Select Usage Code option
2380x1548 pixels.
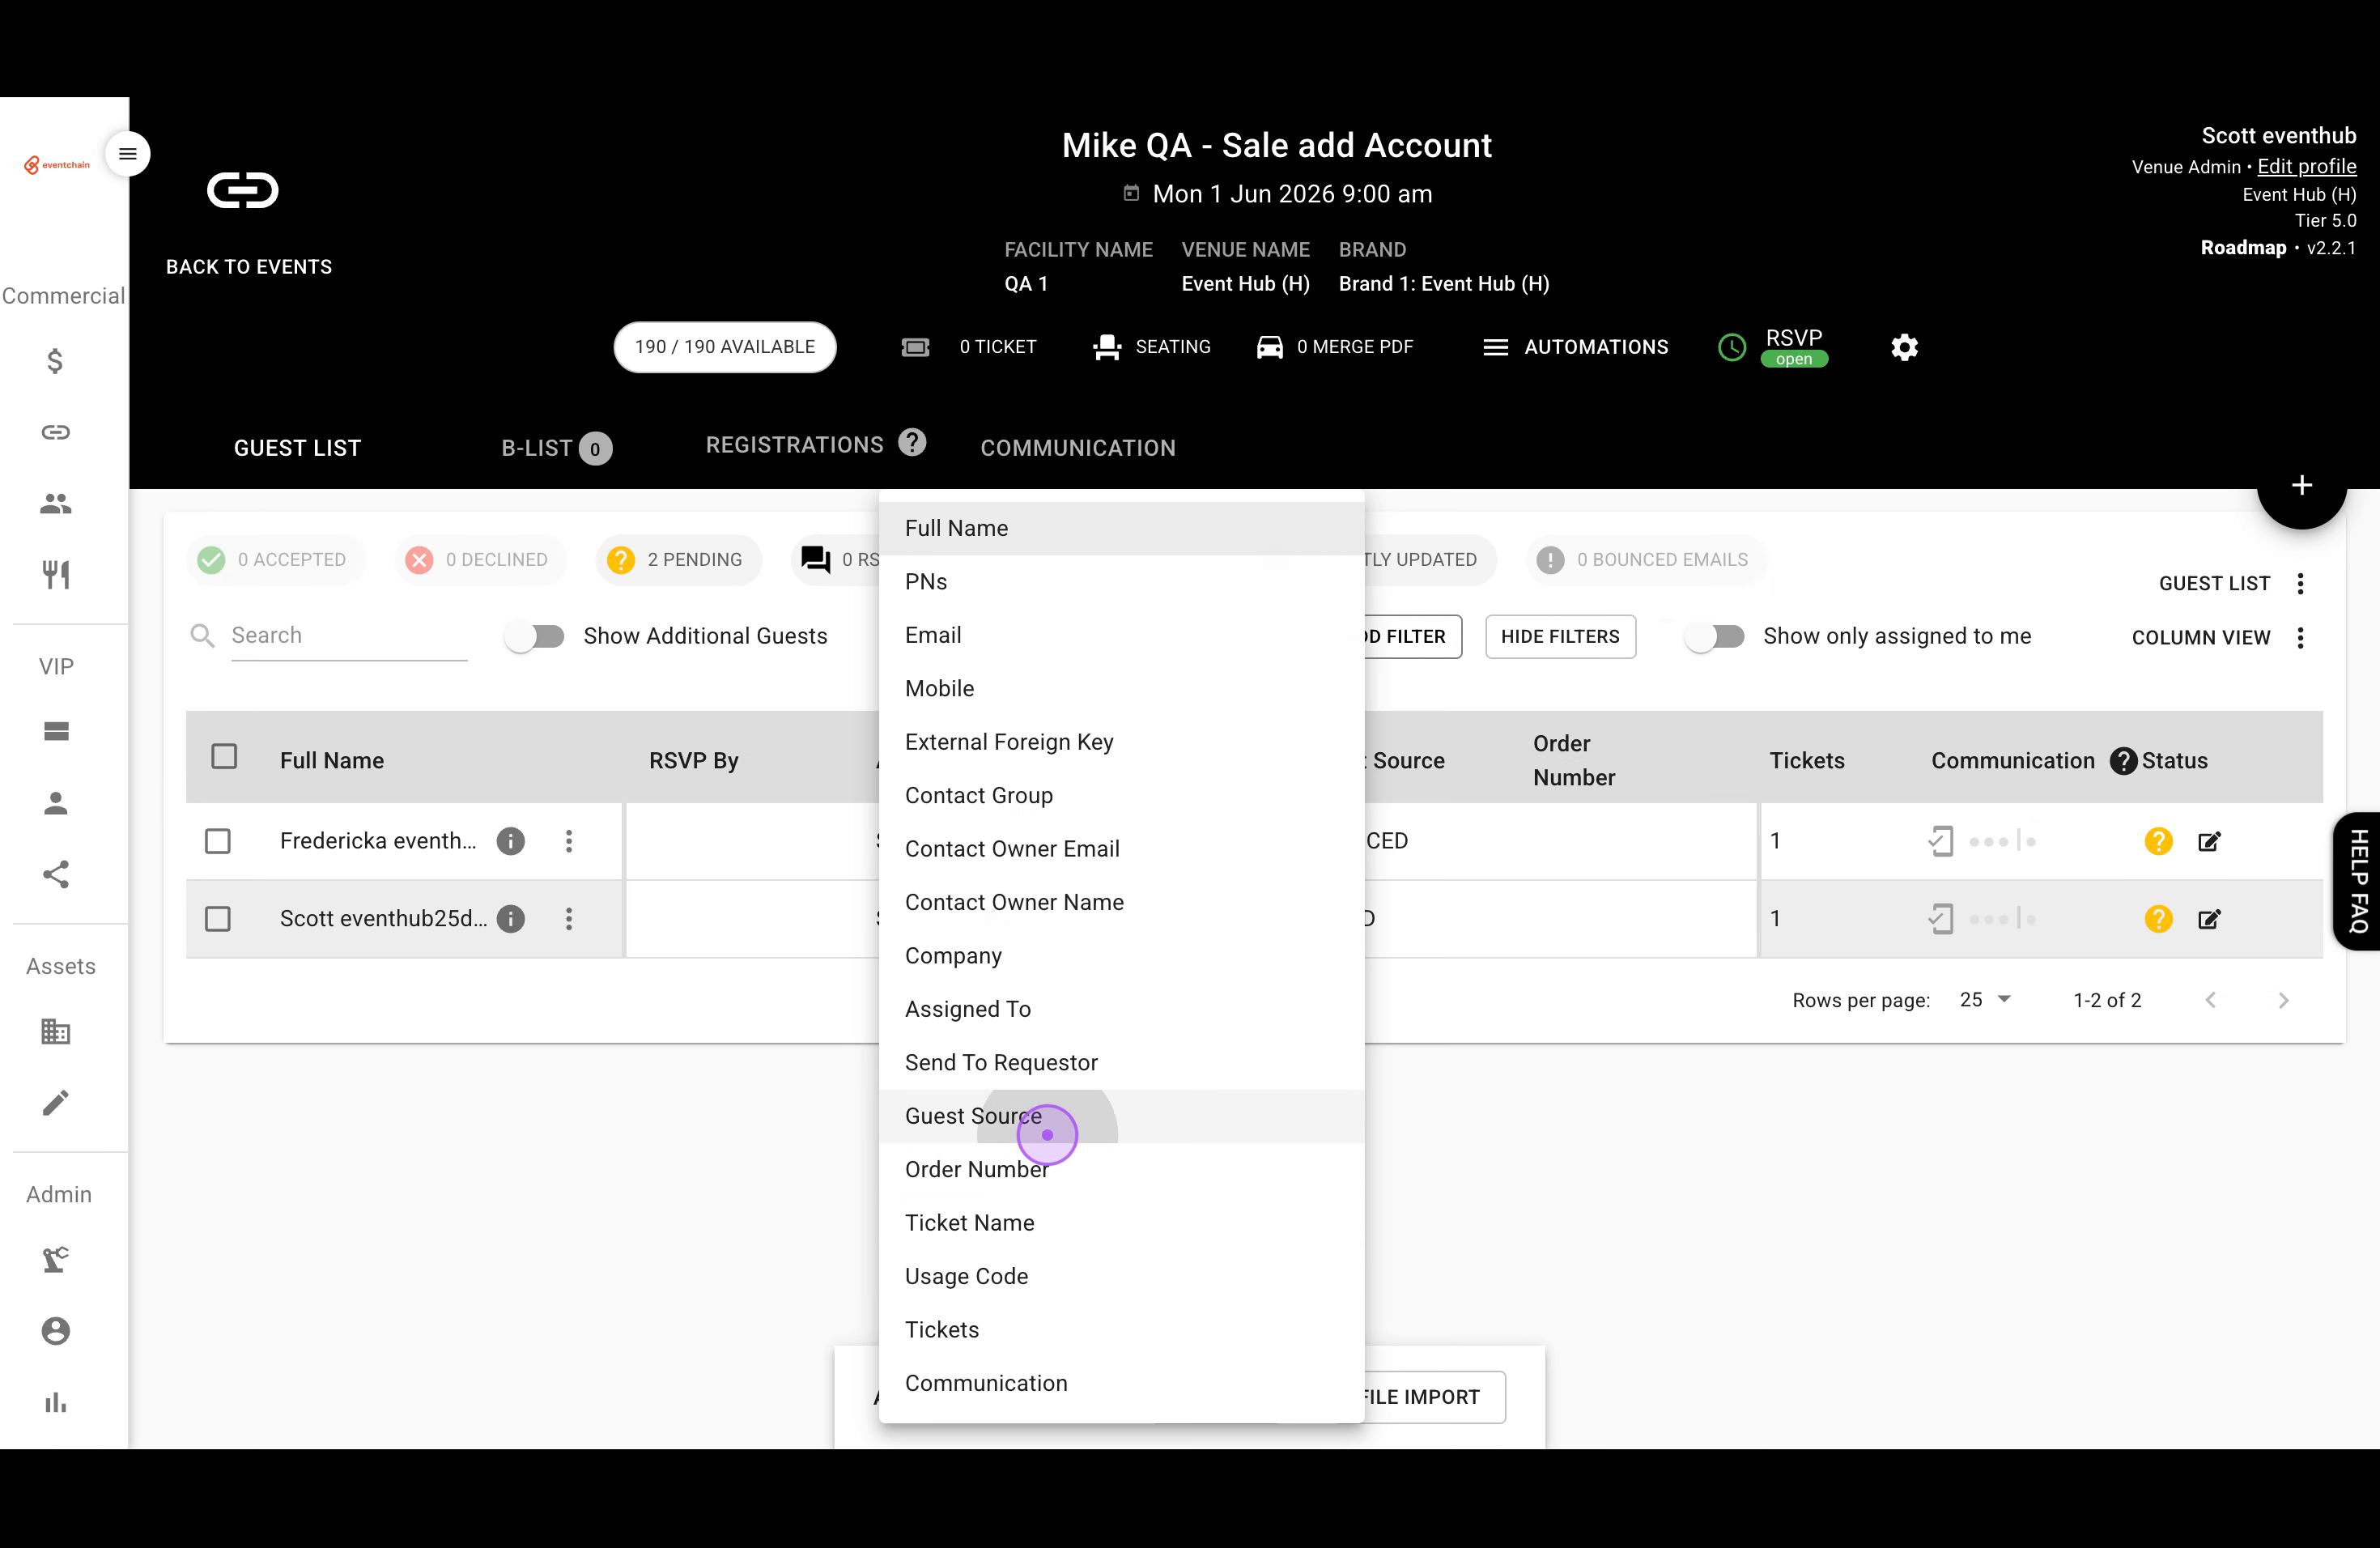click(x=1122, y=1276)
